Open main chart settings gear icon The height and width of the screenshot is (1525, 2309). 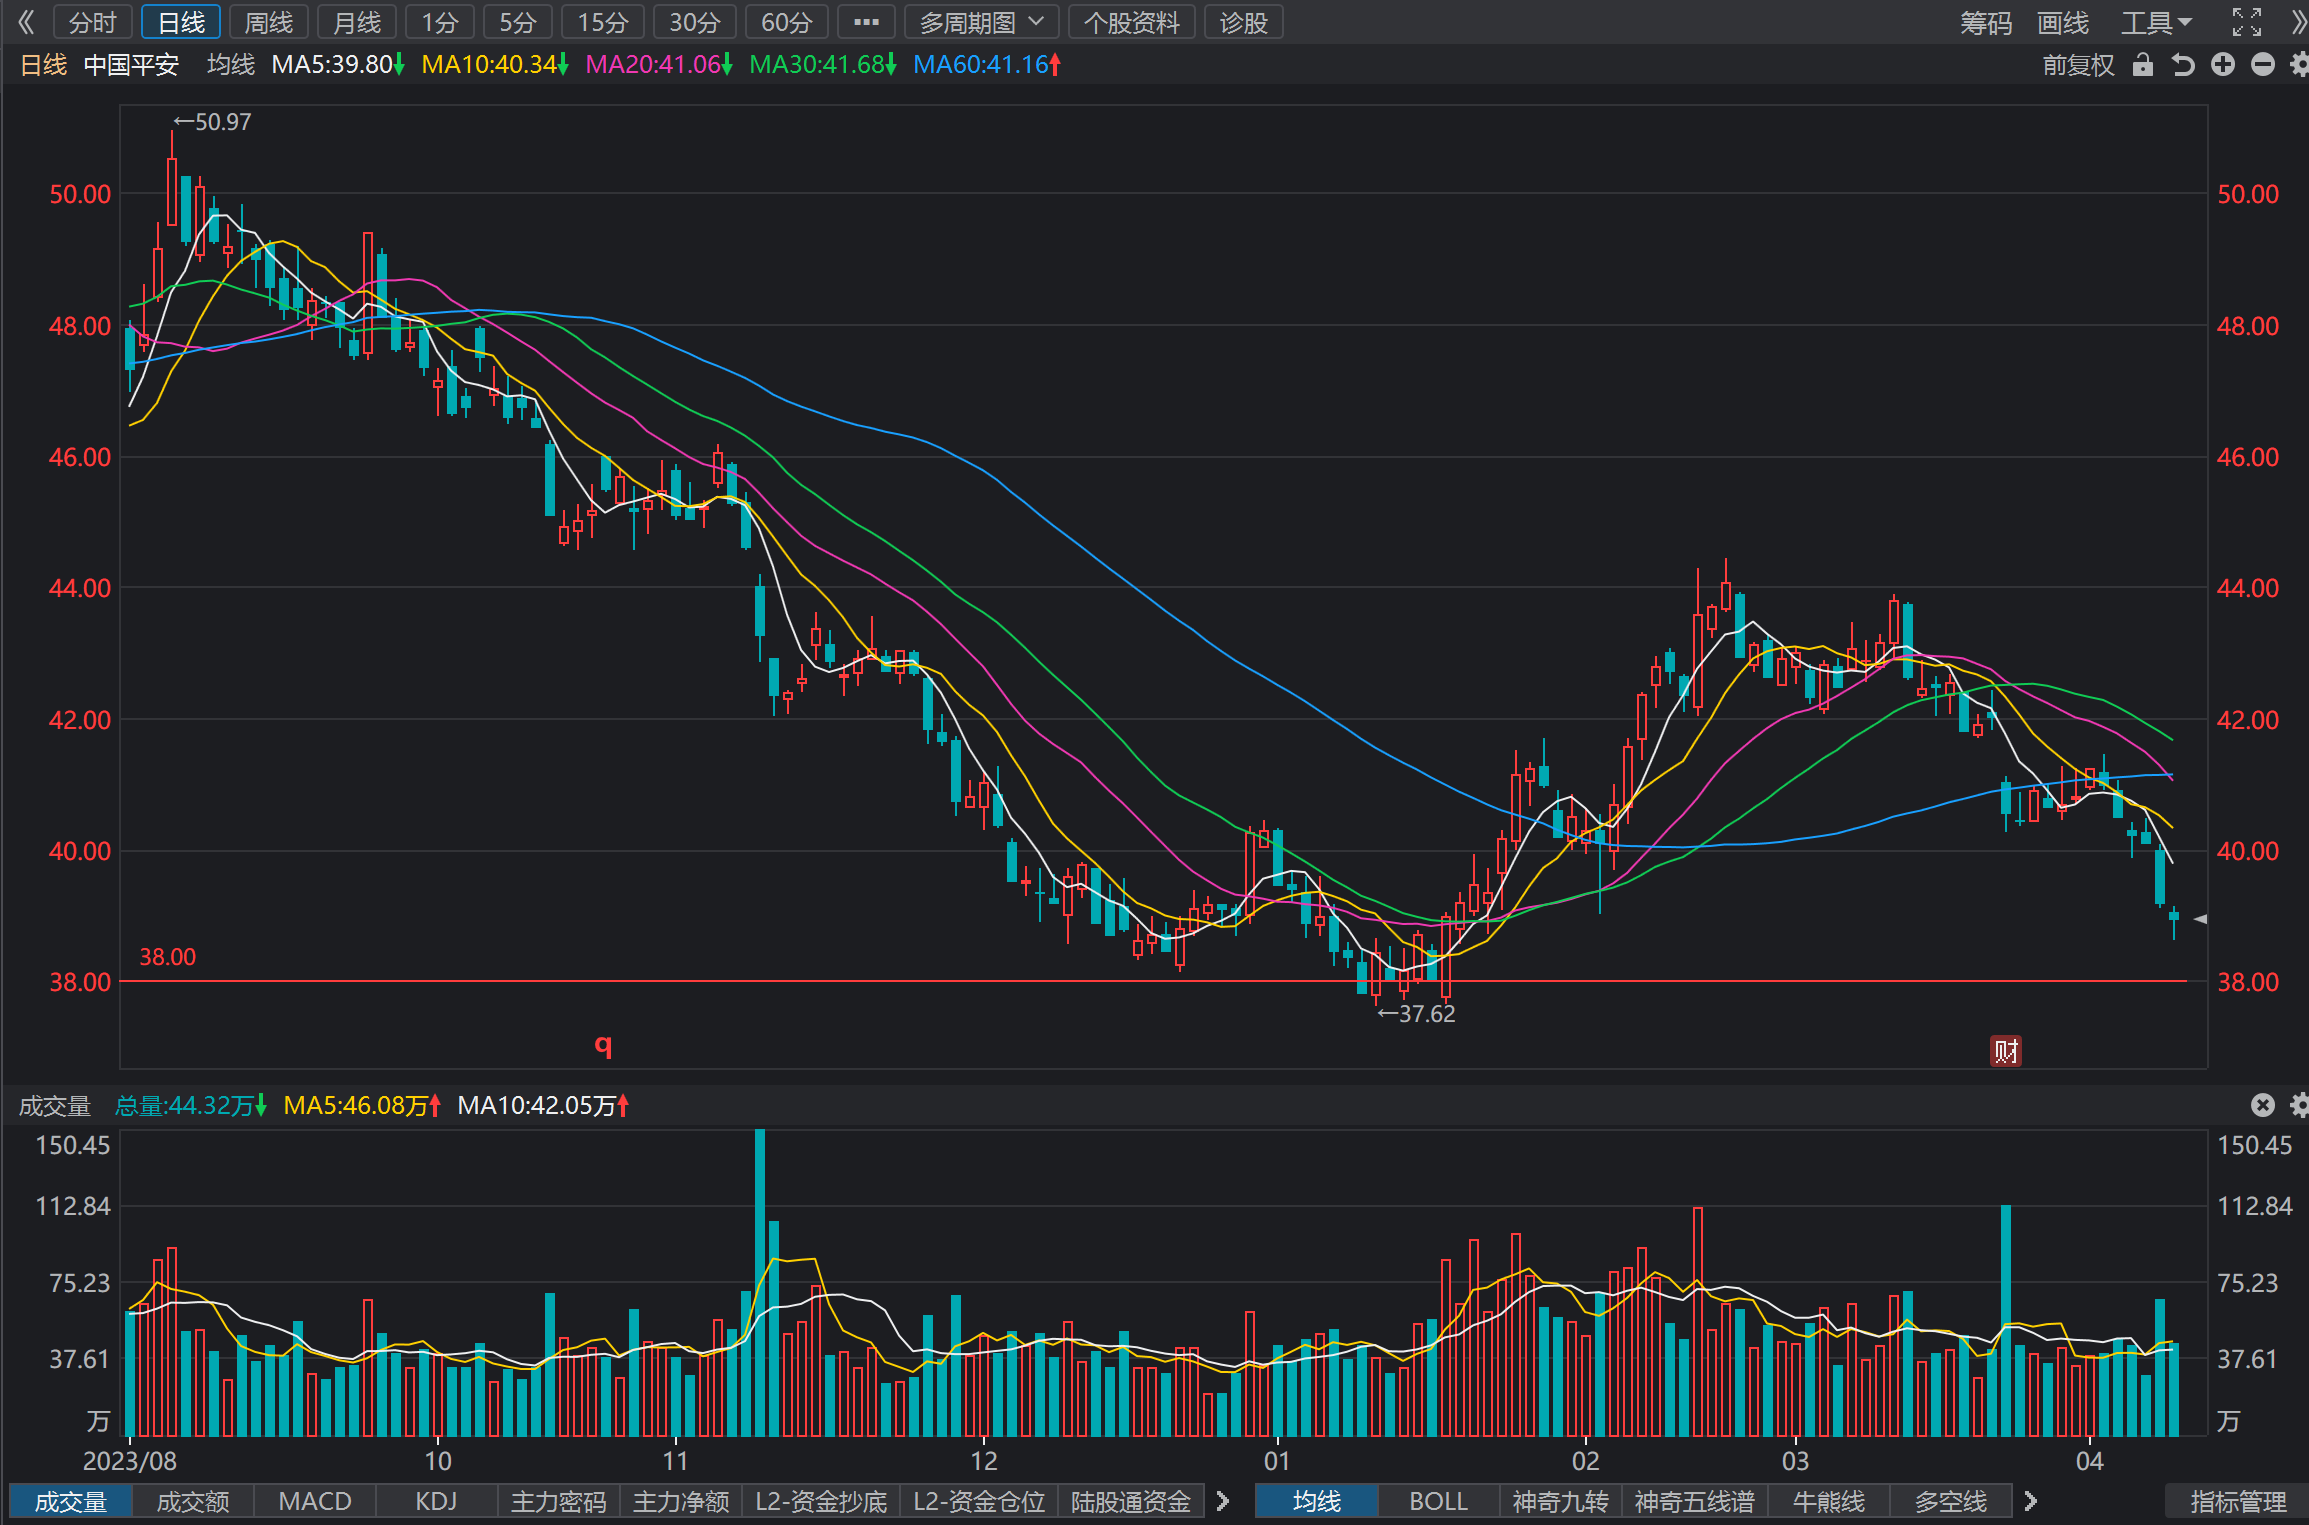pos(2299,65)
